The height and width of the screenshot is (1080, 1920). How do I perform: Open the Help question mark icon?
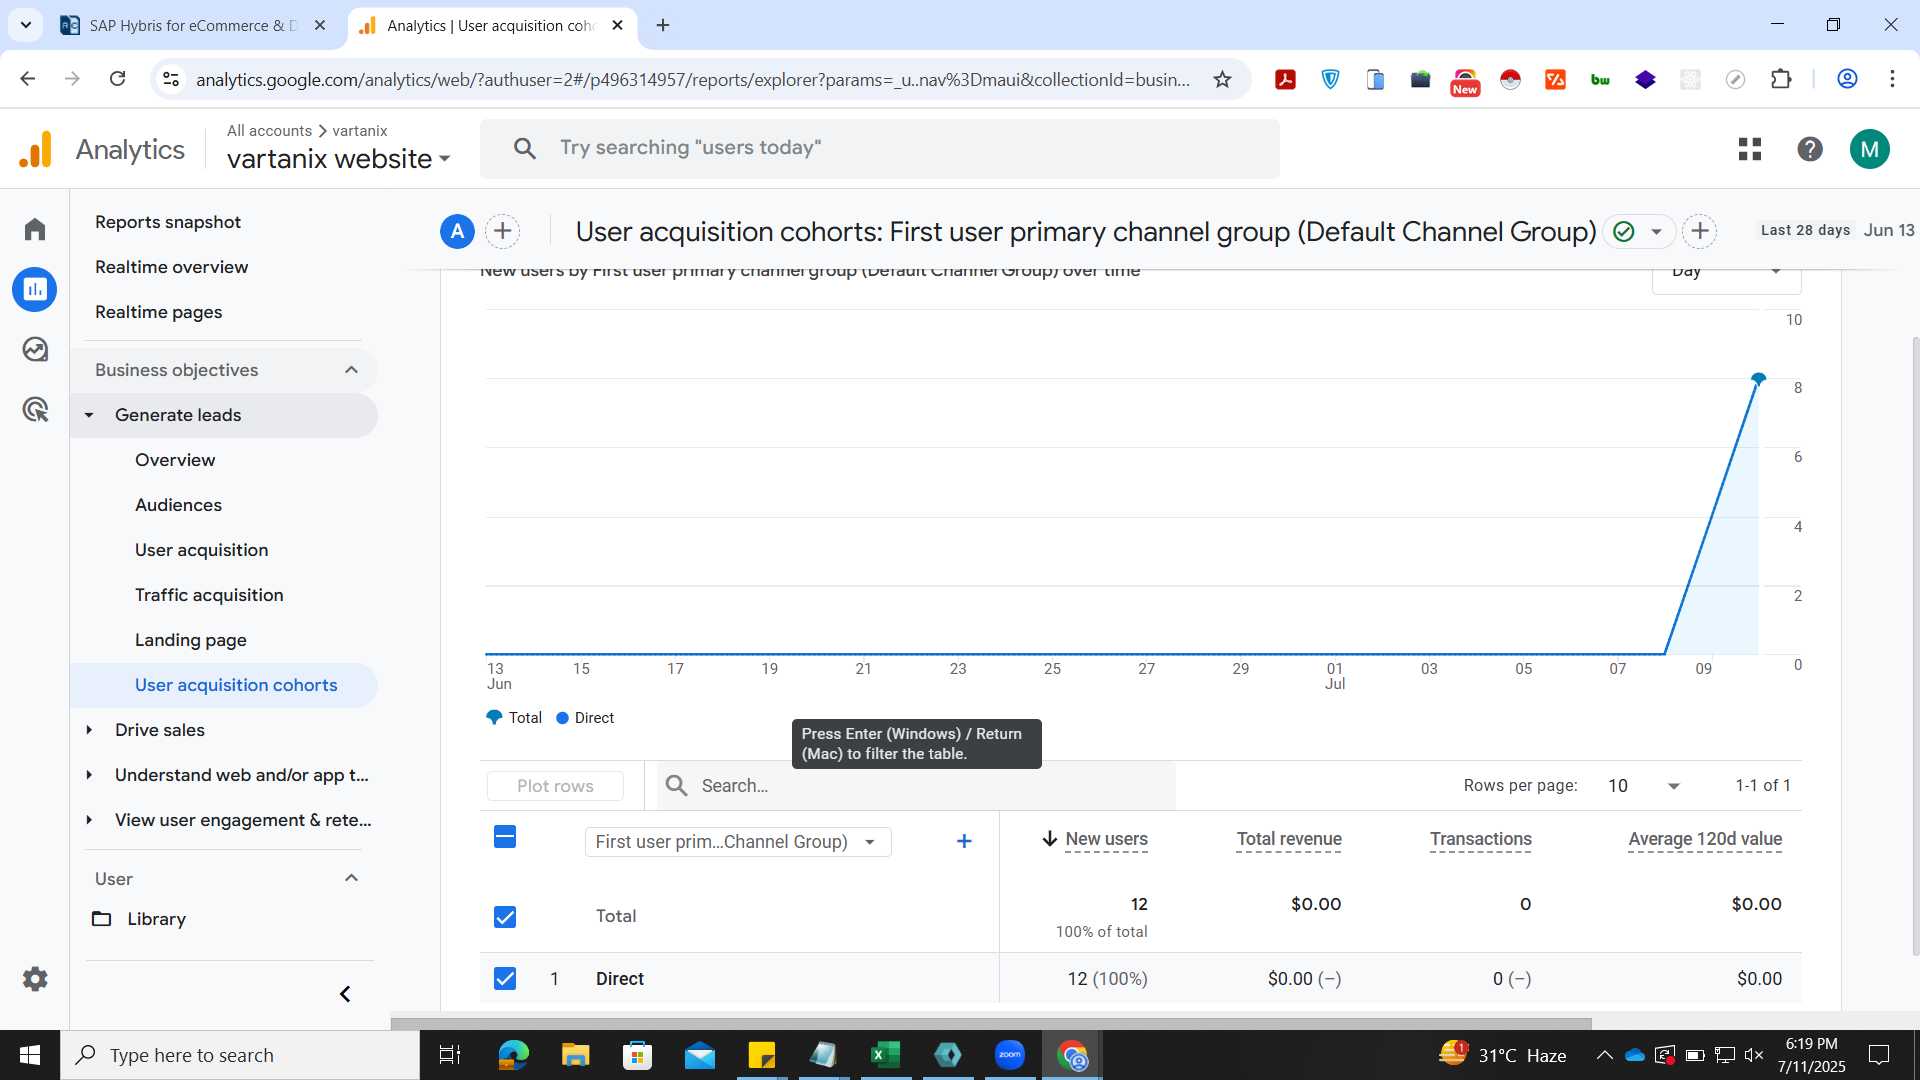[1810, 149]
